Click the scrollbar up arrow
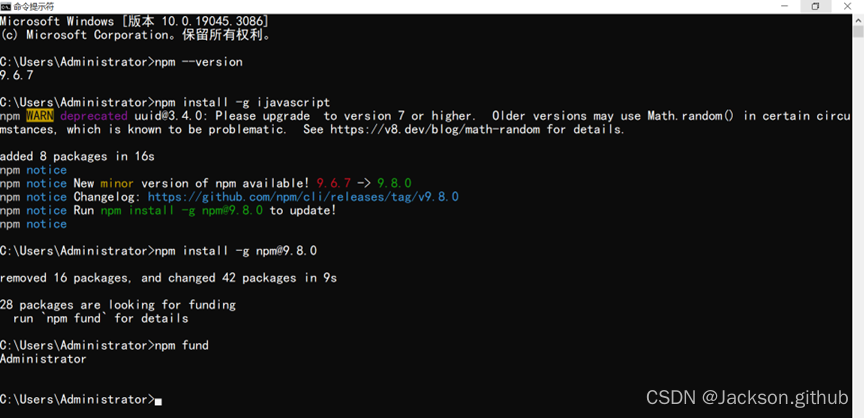 (858, 20)
